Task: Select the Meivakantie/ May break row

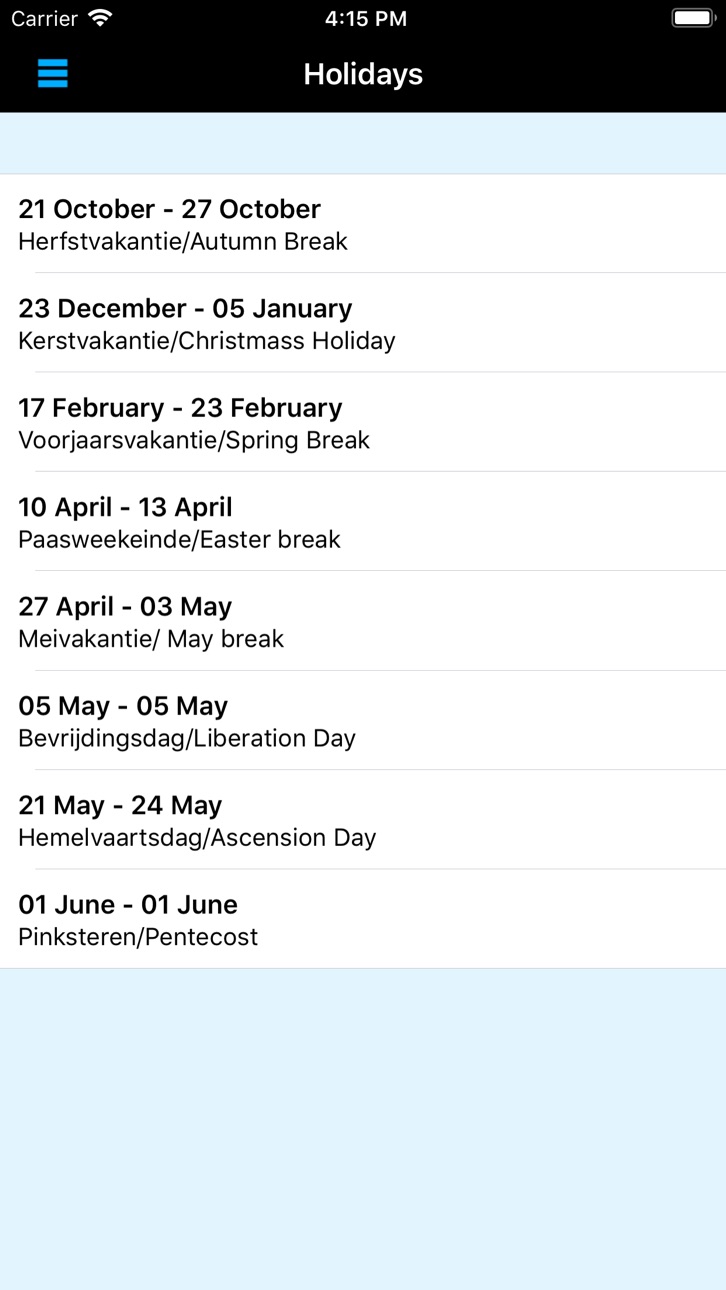Action: 363,621
